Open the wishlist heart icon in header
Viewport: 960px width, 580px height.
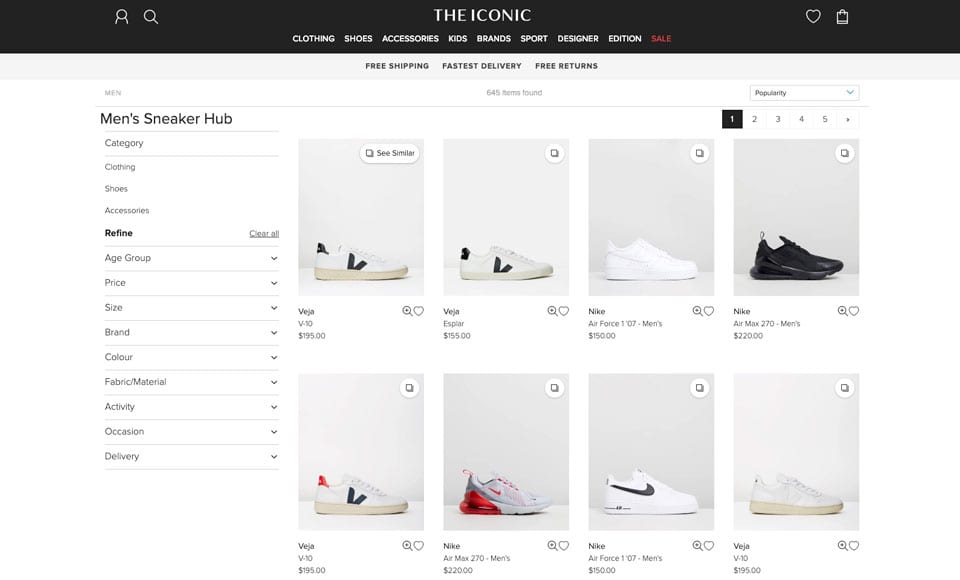coord(813,17)
